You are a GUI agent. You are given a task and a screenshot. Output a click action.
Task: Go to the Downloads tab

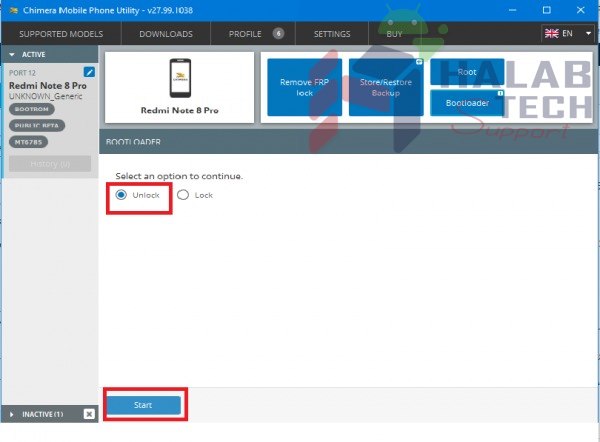pyautogui.click(x=166, y=34)
